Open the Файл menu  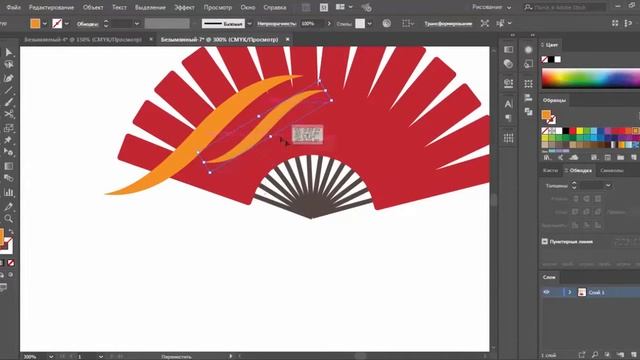tap(13, 7)
